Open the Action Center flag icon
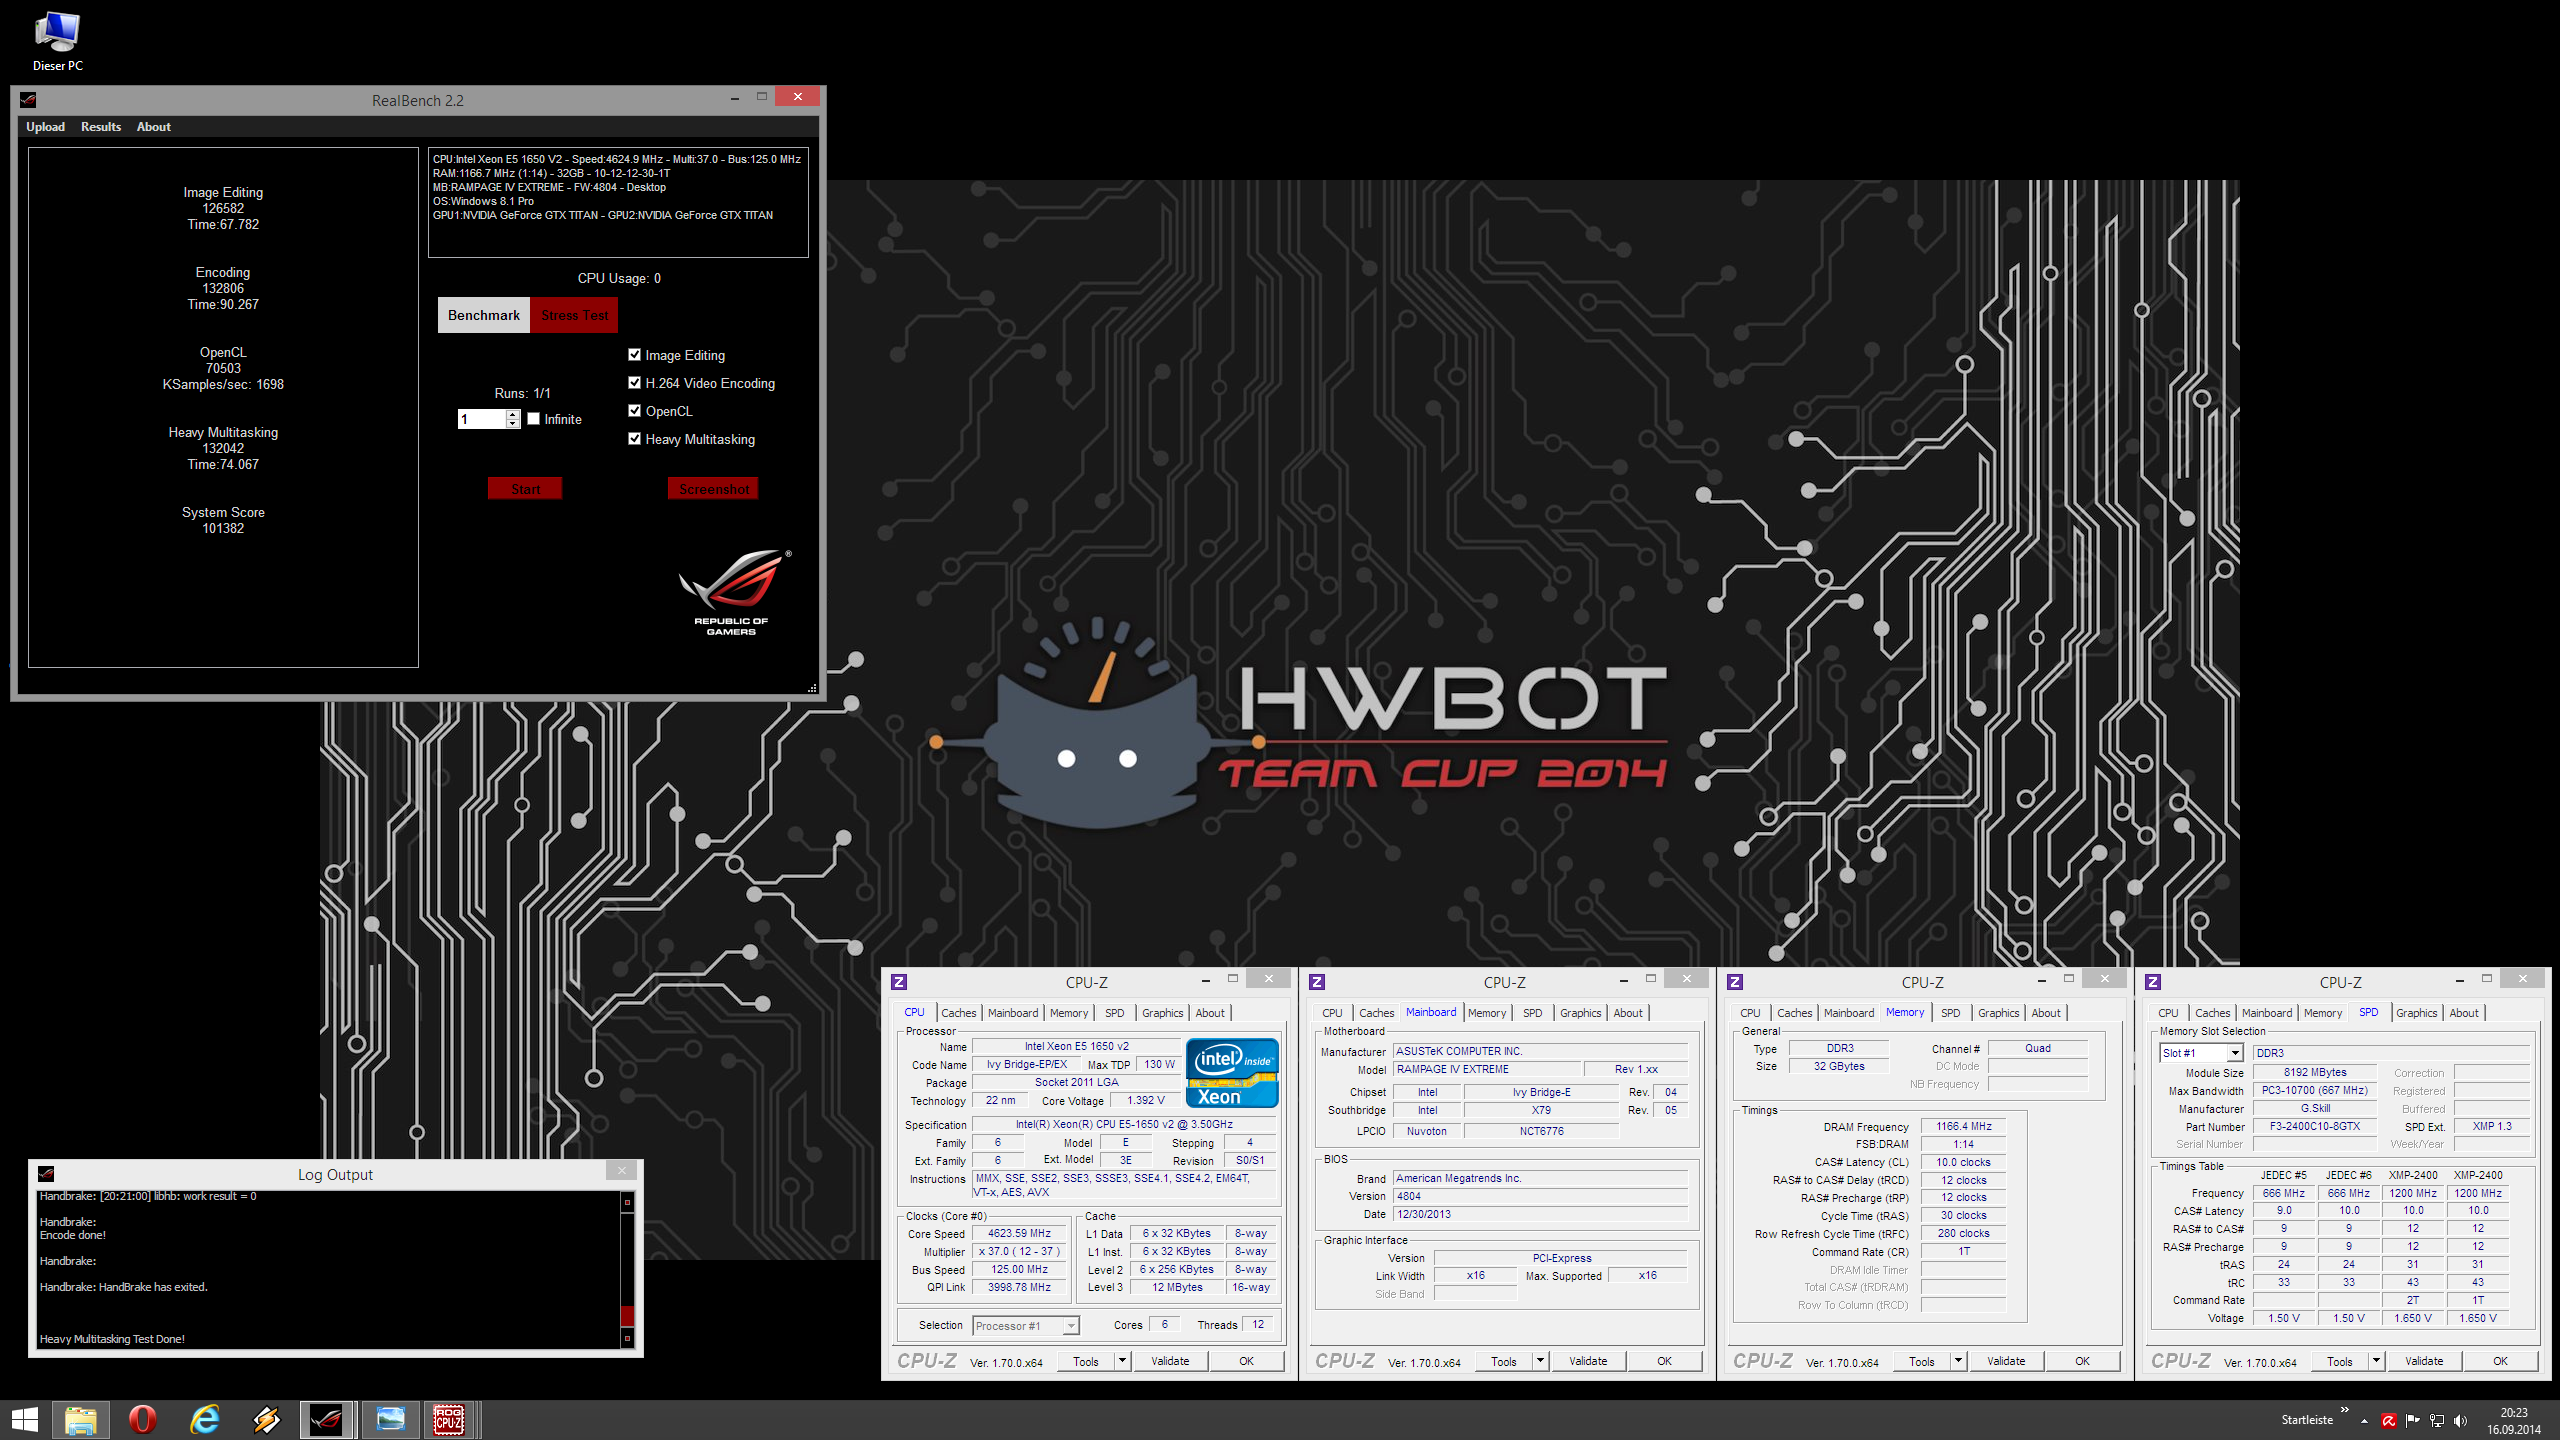The height and width of the screenshot is (1440, 2560). [2413, 1421]
